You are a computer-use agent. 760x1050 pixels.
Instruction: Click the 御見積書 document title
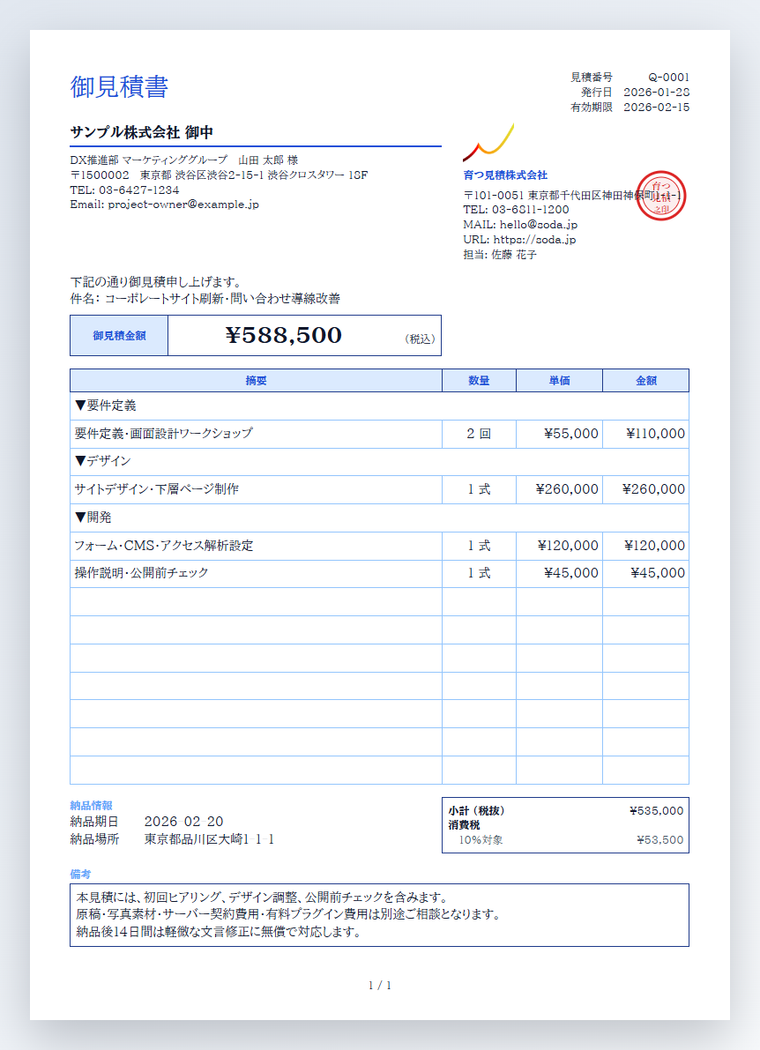[119, 87]
